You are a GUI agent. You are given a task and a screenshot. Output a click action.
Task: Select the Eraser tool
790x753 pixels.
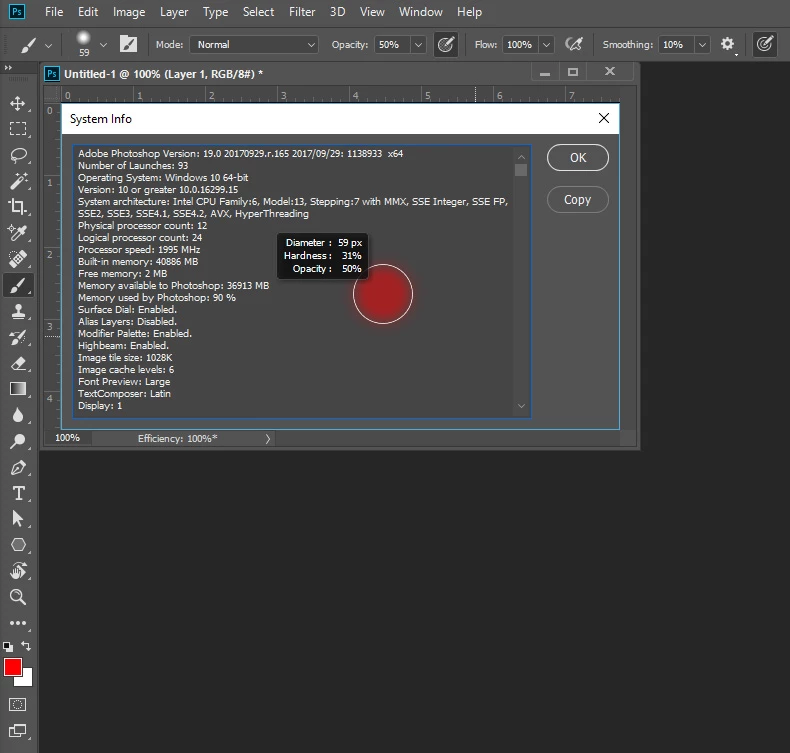[18, 363]
